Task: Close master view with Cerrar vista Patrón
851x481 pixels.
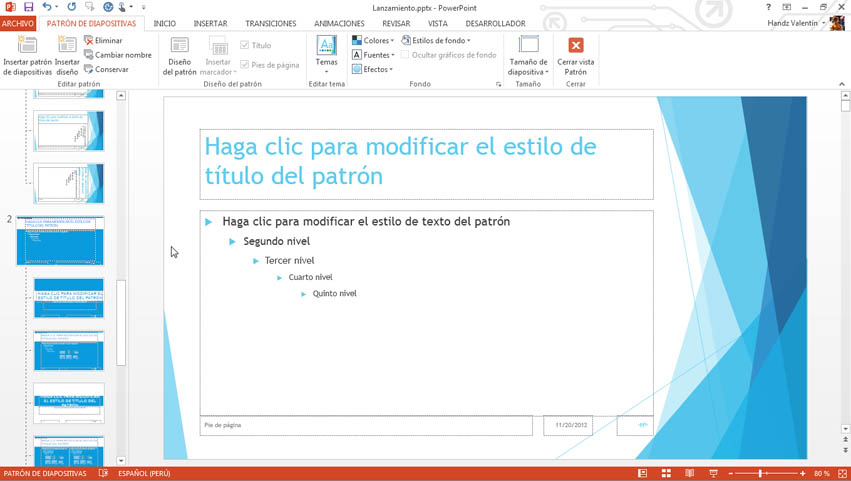Action: [575, 55]
